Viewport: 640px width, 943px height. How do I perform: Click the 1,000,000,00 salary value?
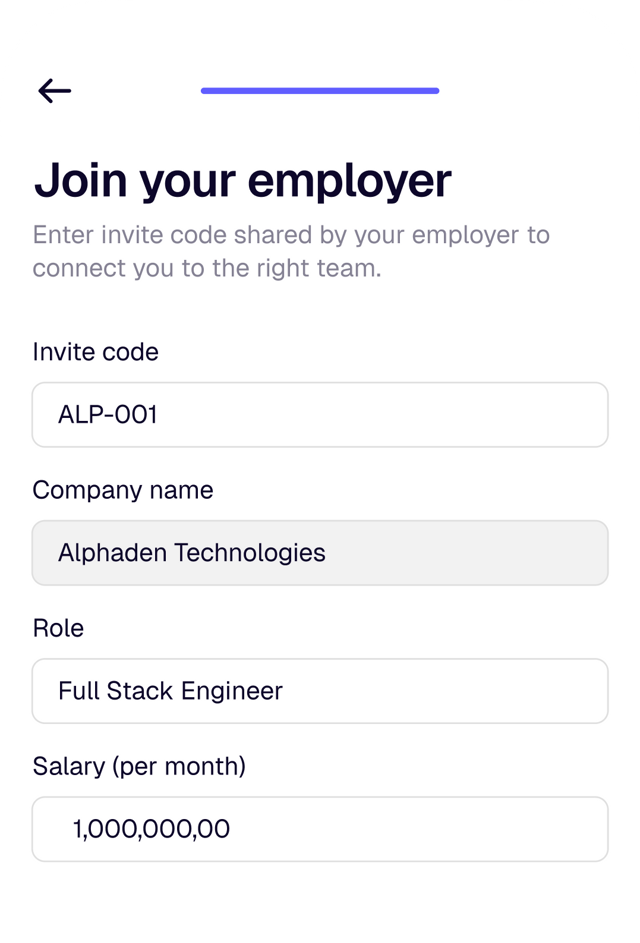[152, 828]
